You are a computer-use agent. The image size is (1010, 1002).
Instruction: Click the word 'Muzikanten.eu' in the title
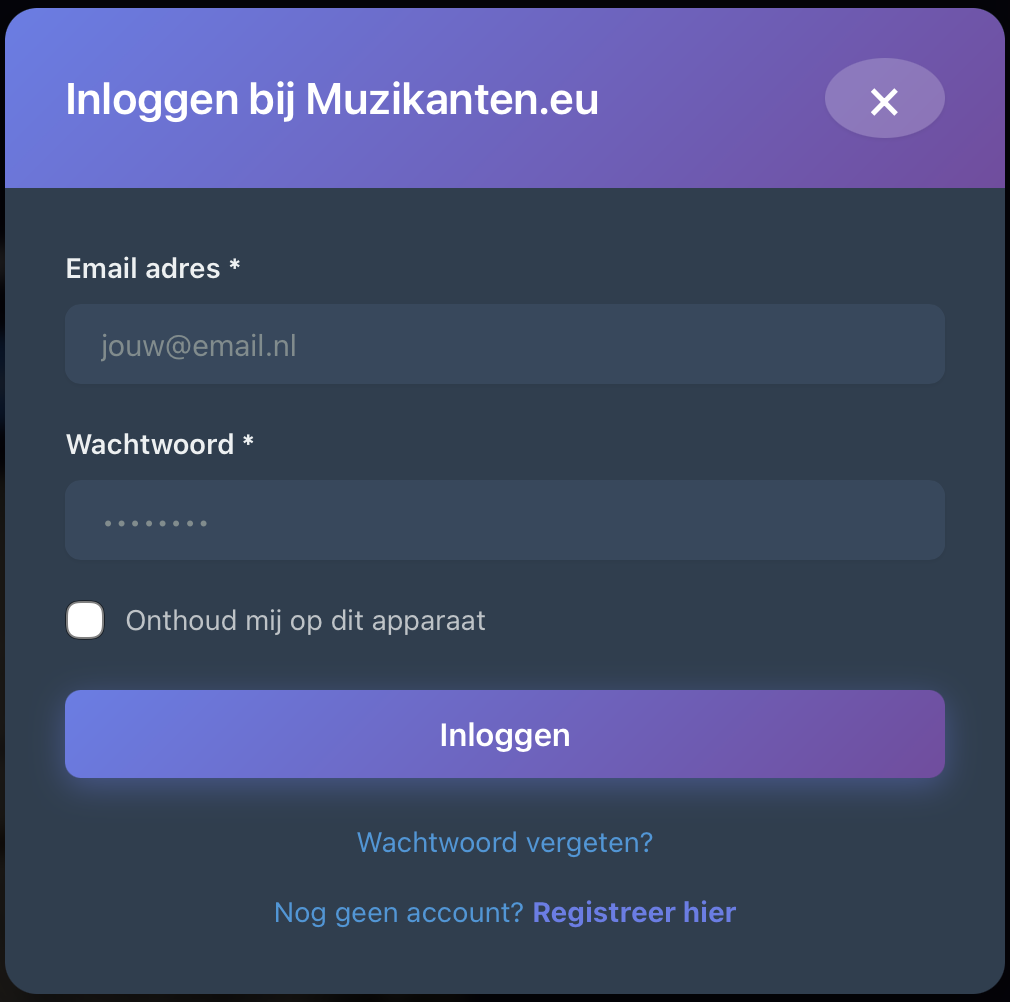[x=452, y=100]
